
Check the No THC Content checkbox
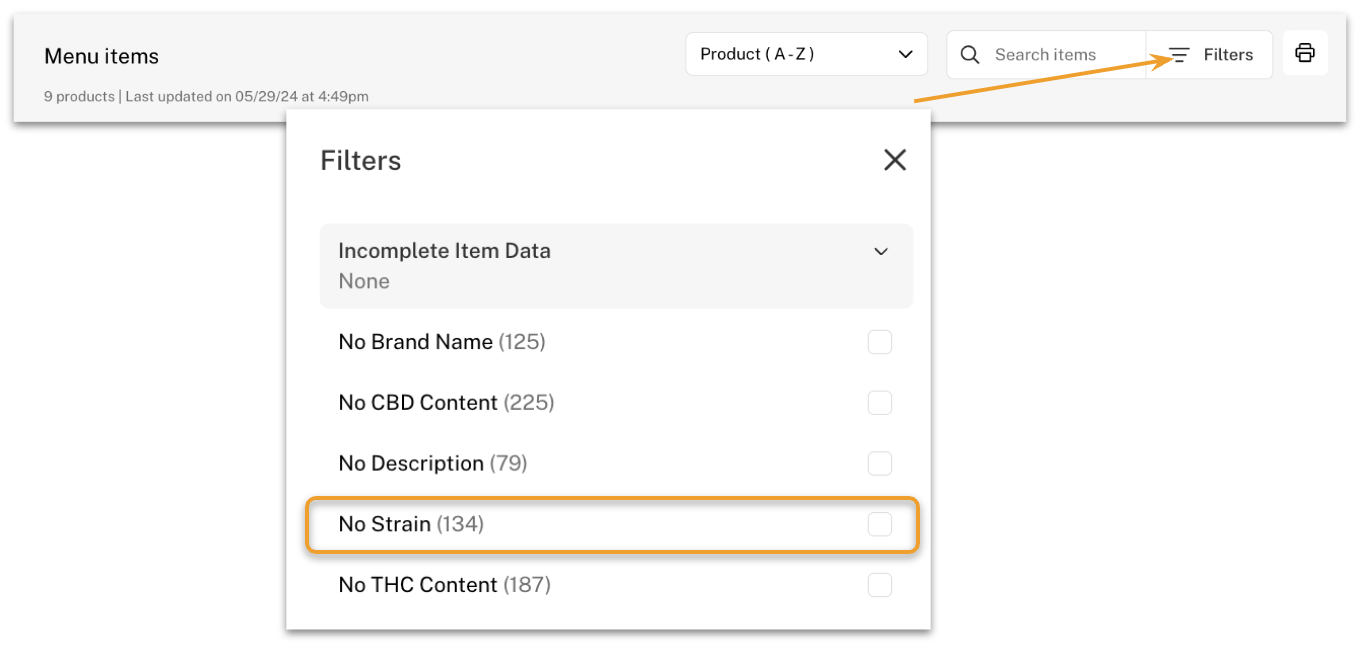[880, 585]
